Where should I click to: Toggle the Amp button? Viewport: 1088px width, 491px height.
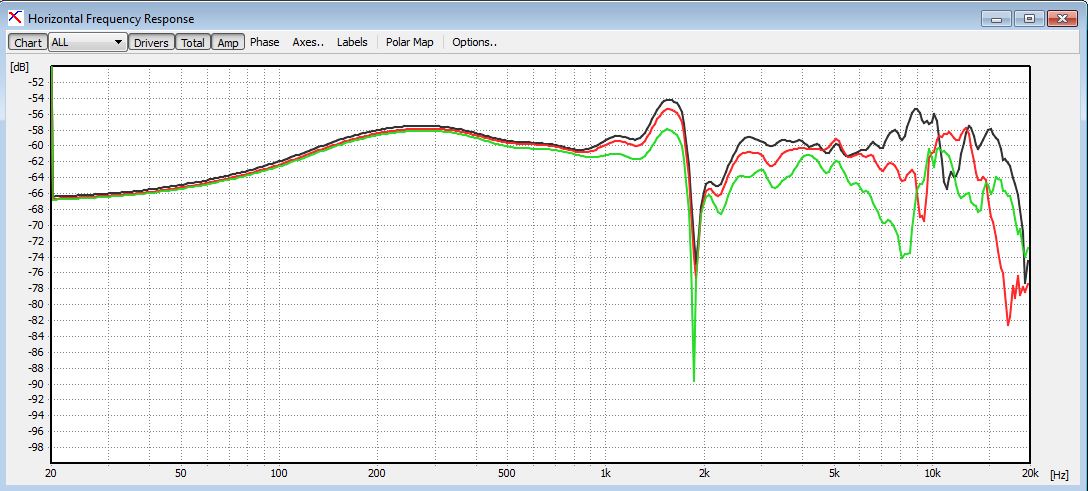(x=228, y=42)
